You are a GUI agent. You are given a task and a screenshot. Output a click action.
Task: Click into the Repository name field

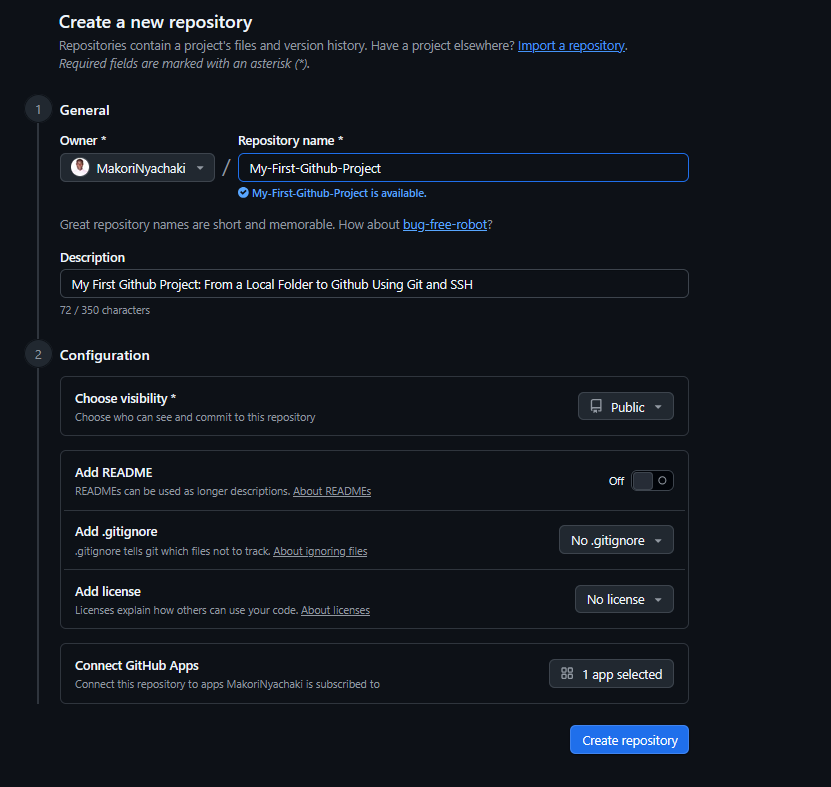pos(463,168)
